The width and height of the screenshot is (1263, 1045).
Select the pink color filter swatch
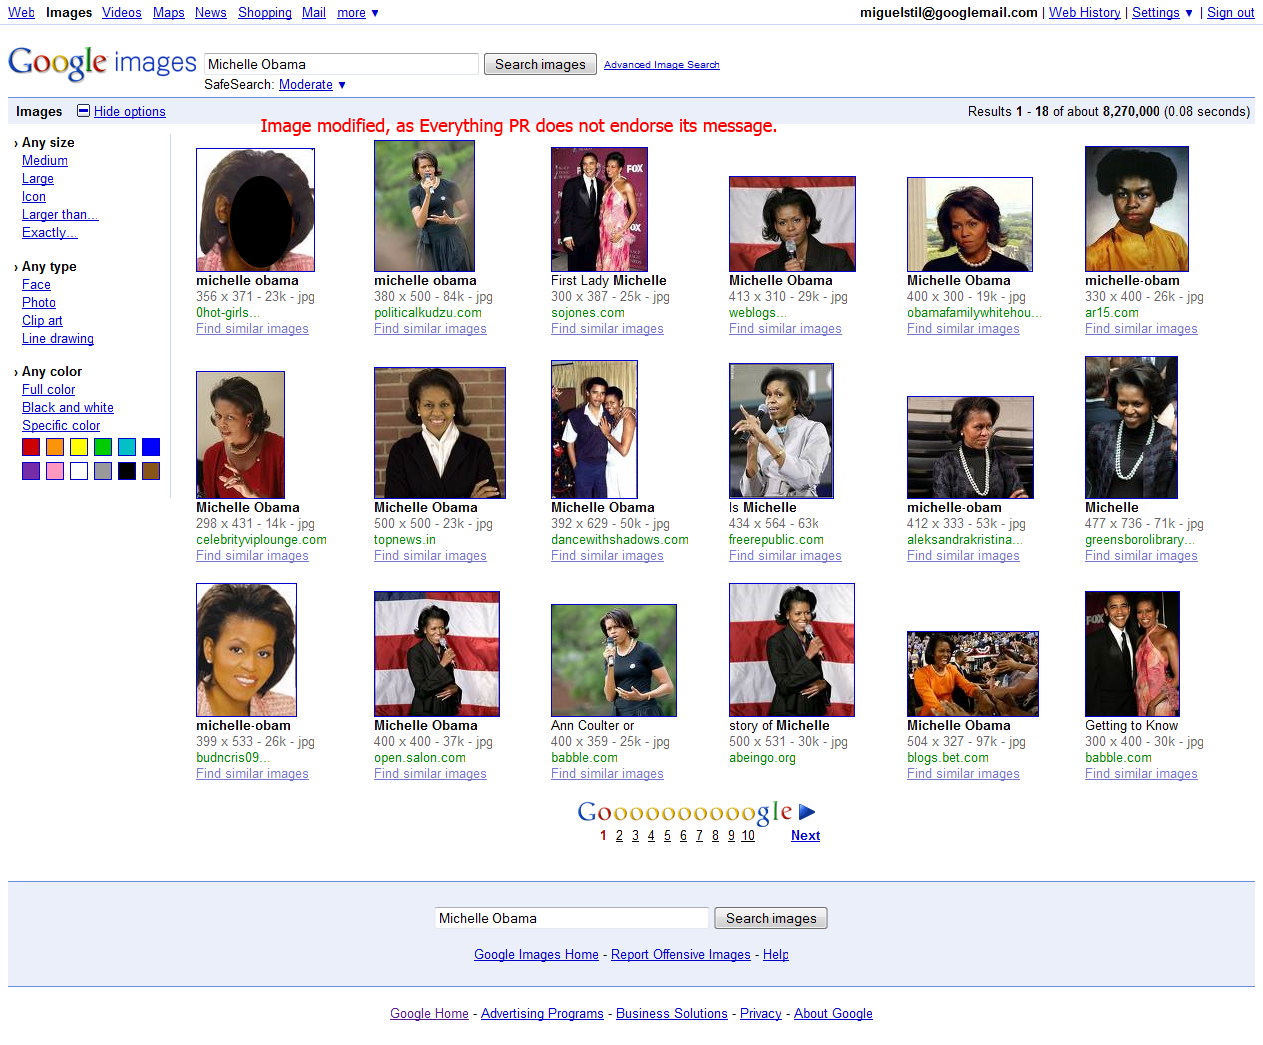(x=55, y=471)
